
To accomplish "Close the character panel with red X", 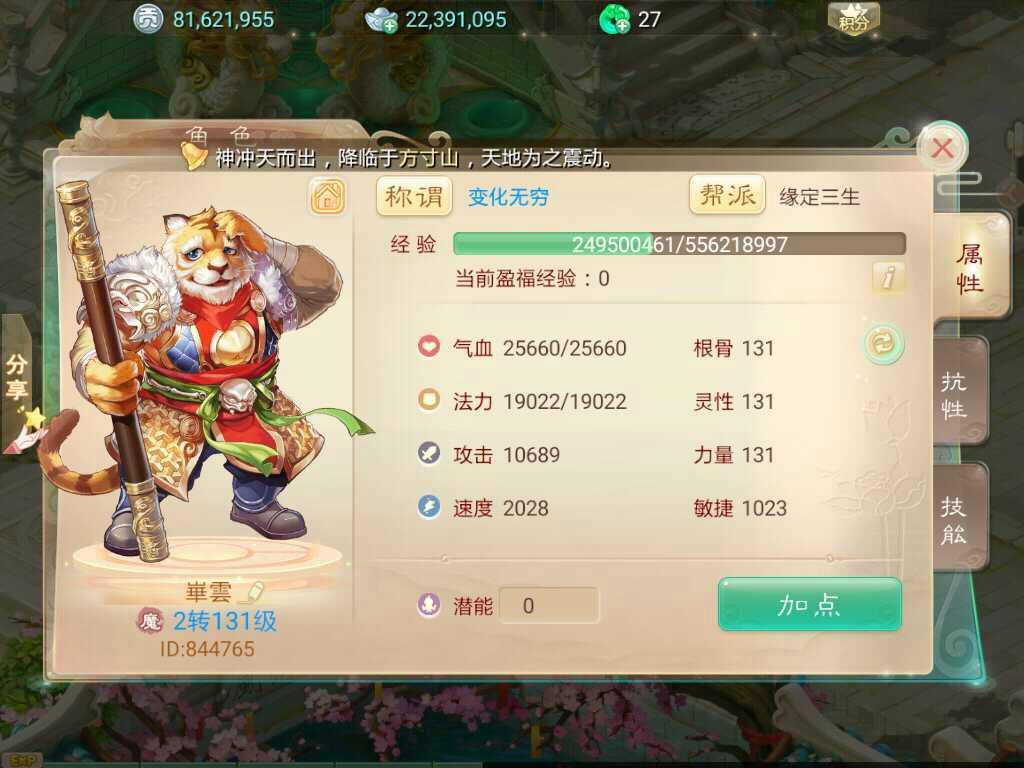I will coord(942,148).
